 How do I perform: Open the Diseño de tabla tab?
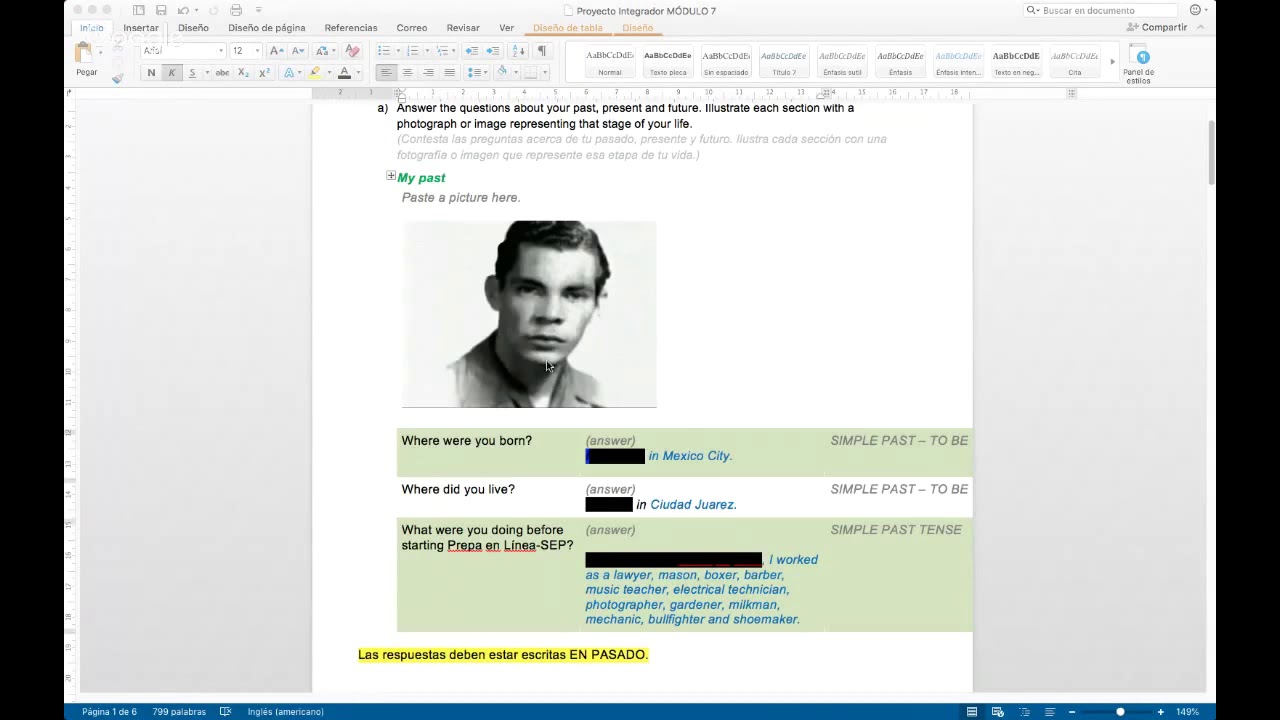(x=568, y=28)
